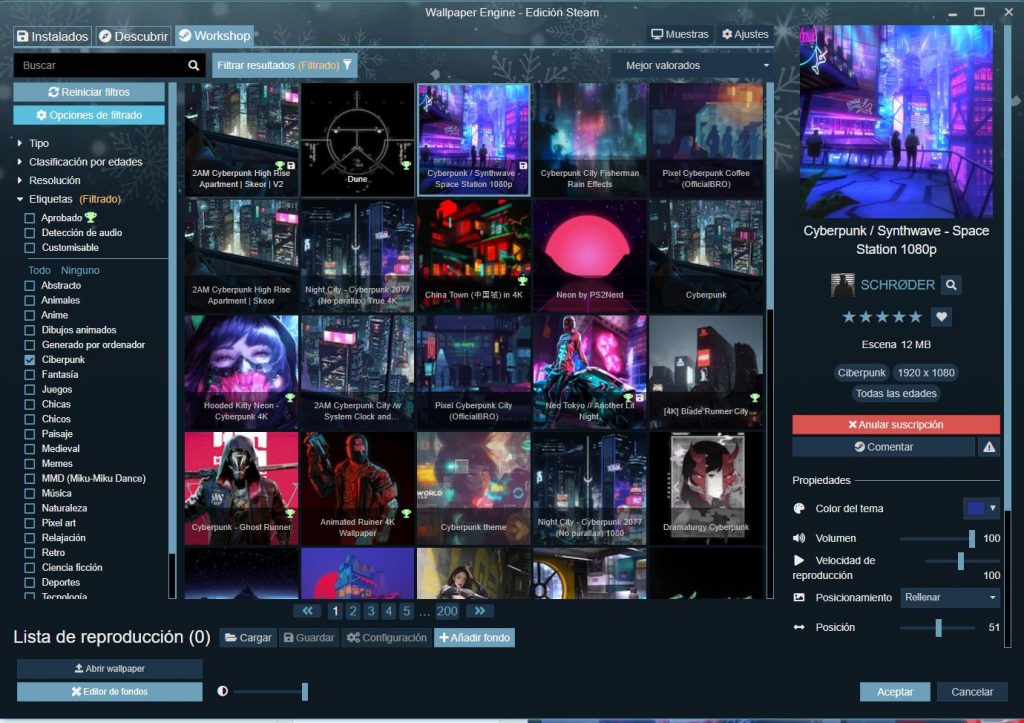Click Guardar playlist button
This screenshot has height=723, width=1024.
click(x=308, y=637)
